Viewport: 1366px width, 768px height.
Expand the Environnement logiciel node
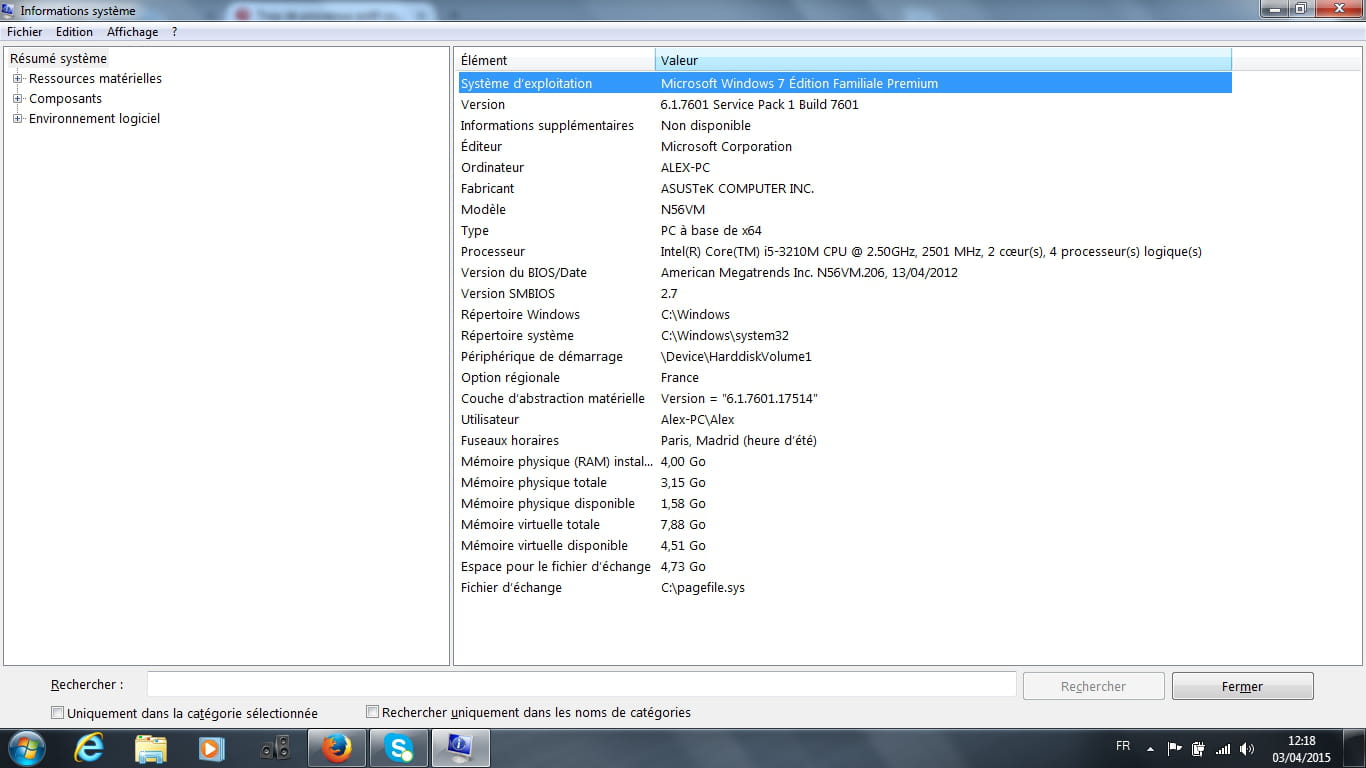pos(17,118)
